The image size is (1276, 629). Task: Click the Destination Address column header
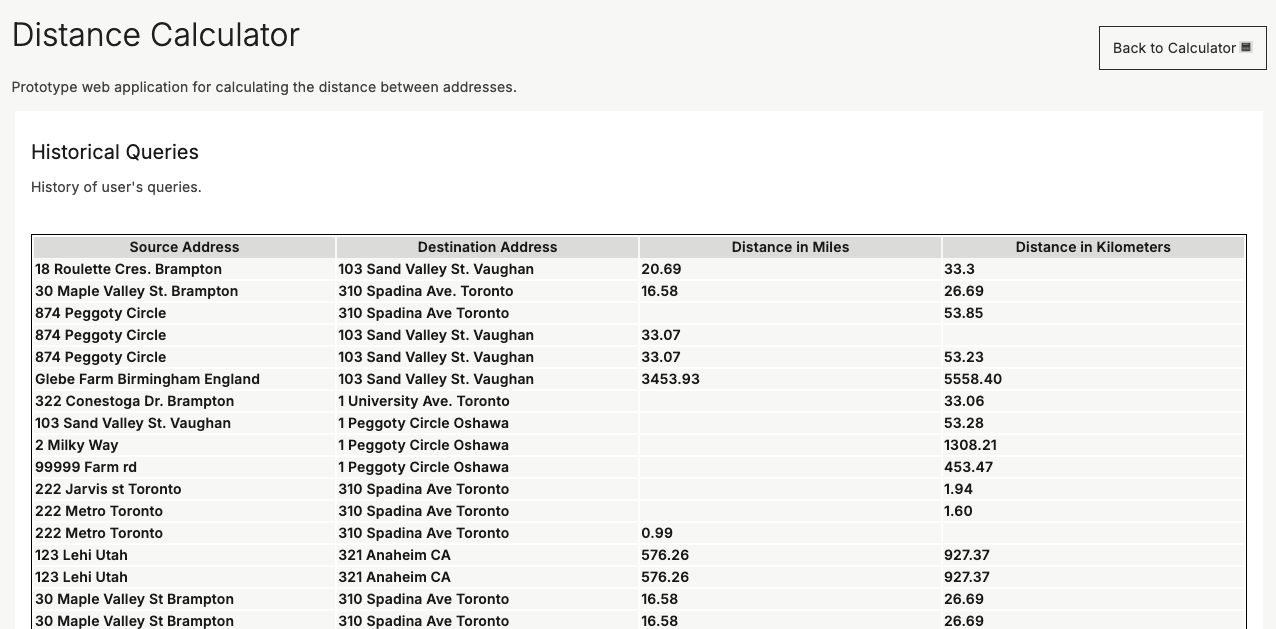point(487,247)
